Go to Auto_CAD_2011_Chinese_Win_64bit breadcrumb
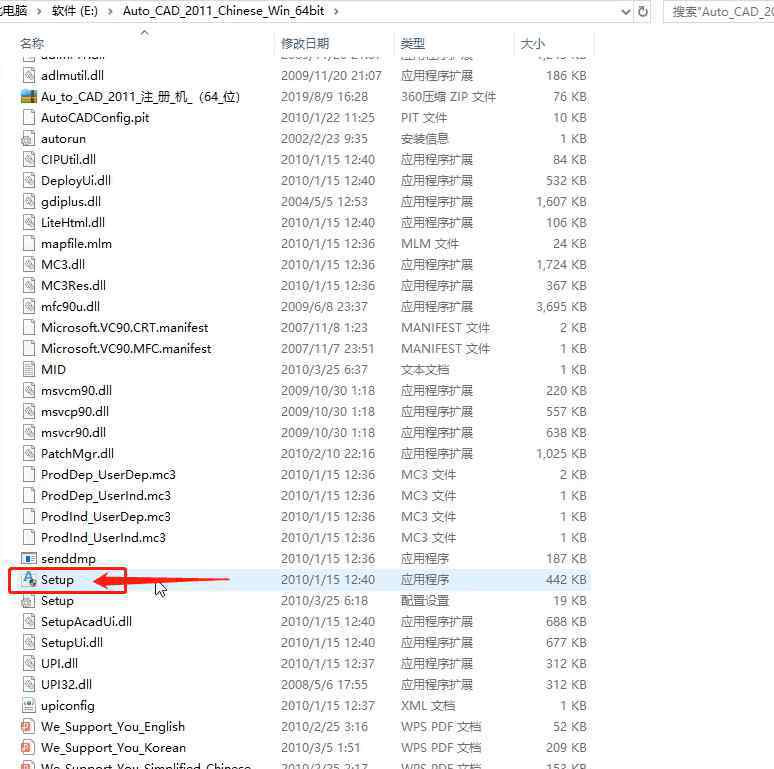 point(224,11)
